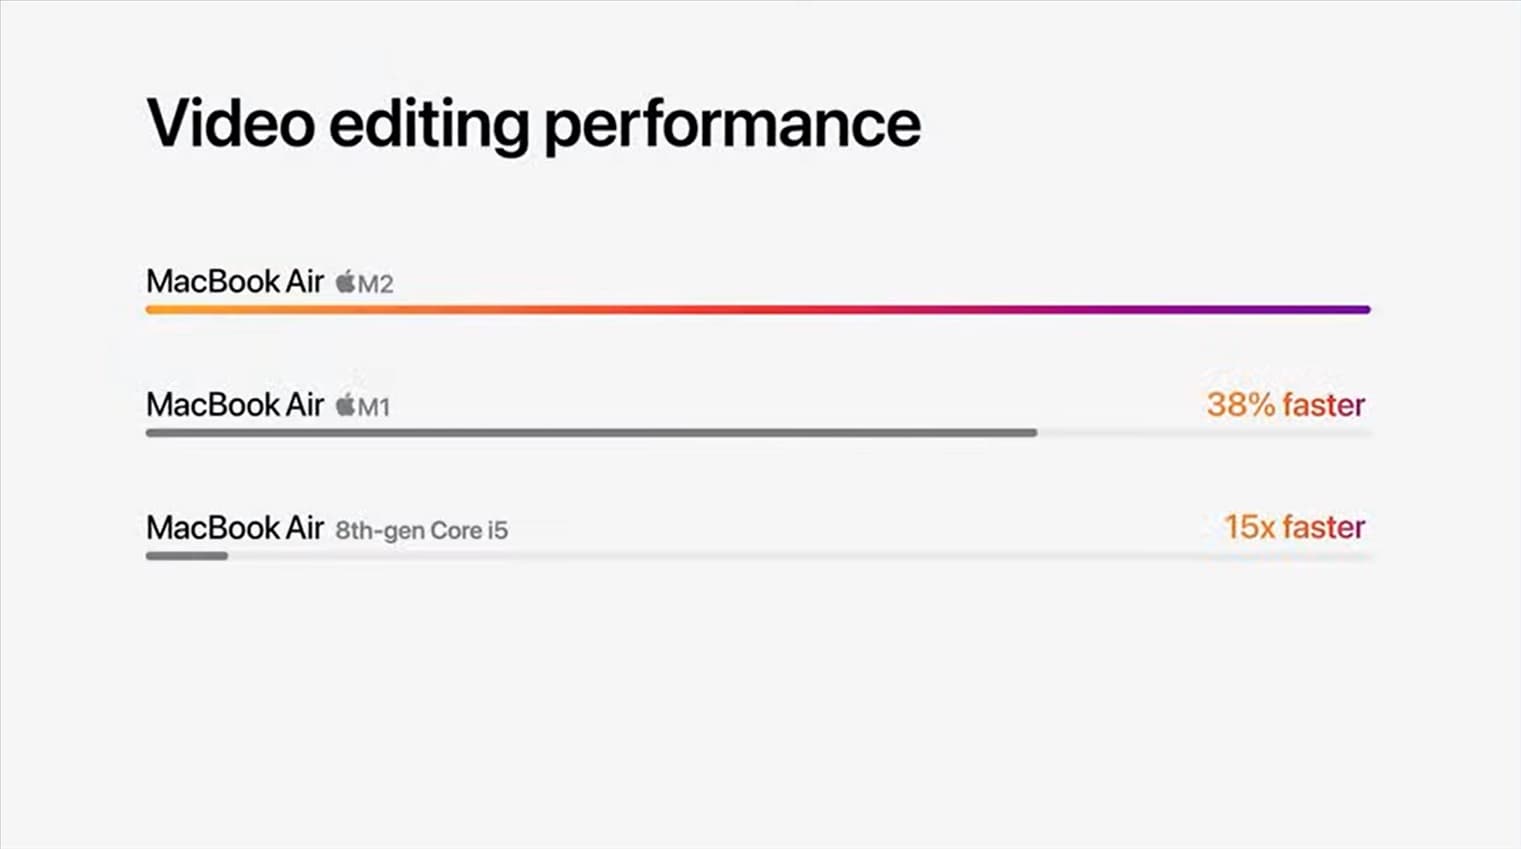
Task: Click the "8th-gen Core i5" subtitle
Action: tap(421, 530)
